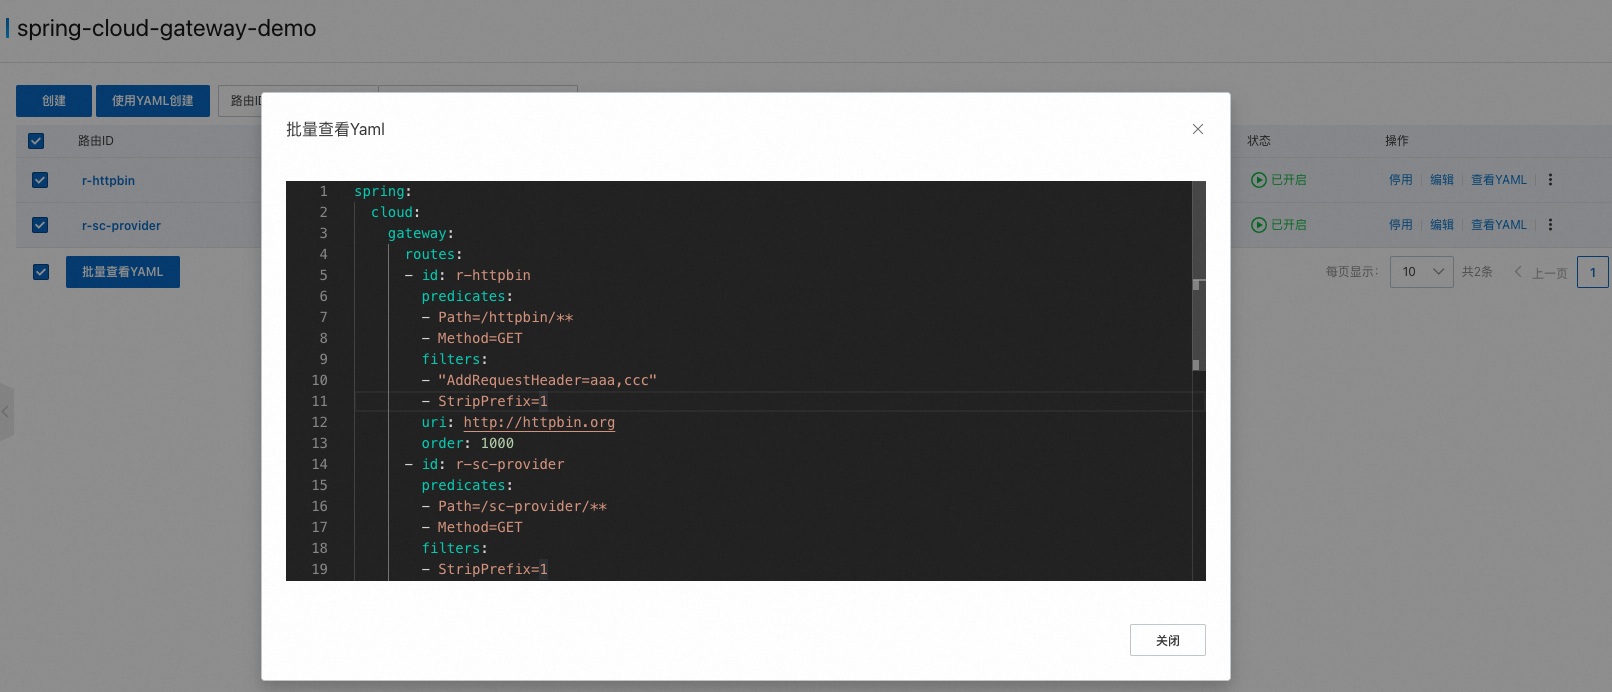Click the 共2条 total count text
Viewport: 1612px width, 692px height.
tap(1477, 272)
